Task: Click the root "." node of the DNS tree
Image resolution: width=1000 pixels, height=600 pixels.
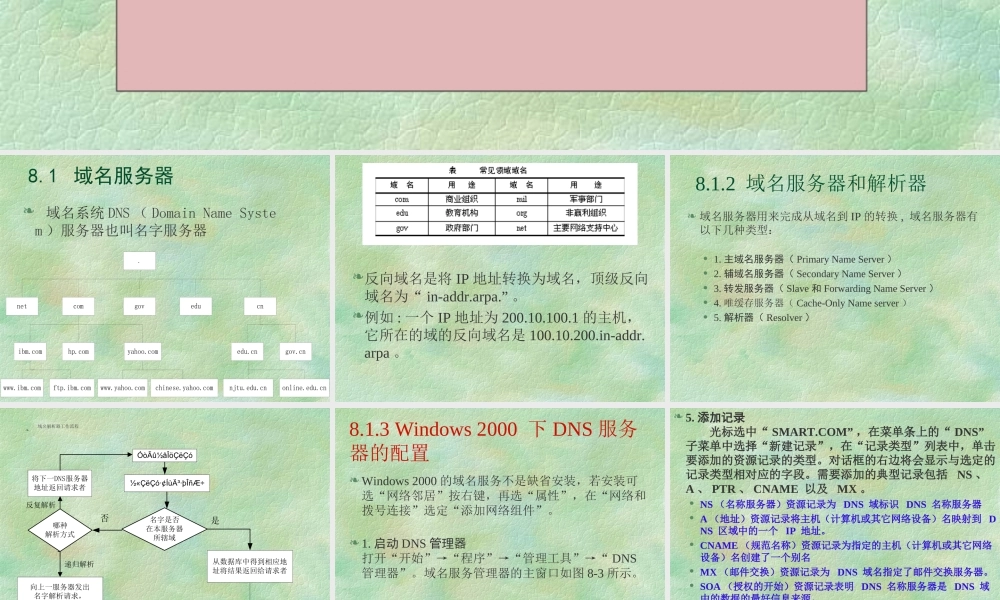Action: (139, 260)
